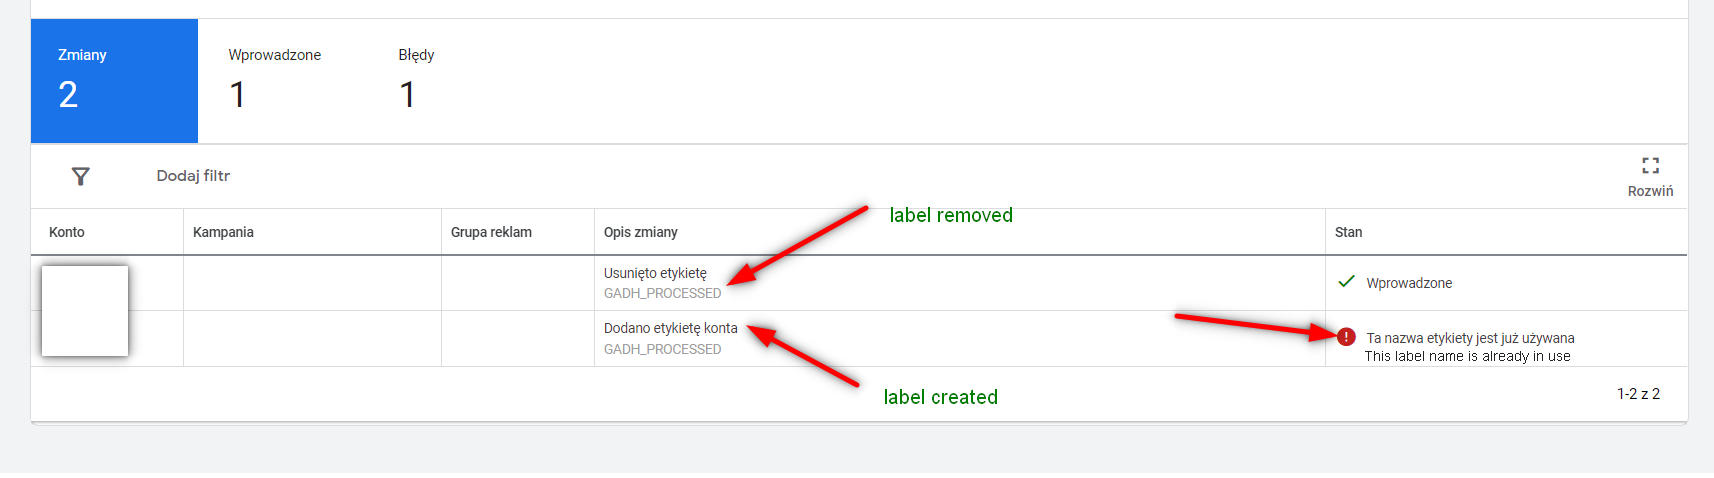The image size is (1714, 478).
Task: Select the Błędy tab
Action: 416,80
